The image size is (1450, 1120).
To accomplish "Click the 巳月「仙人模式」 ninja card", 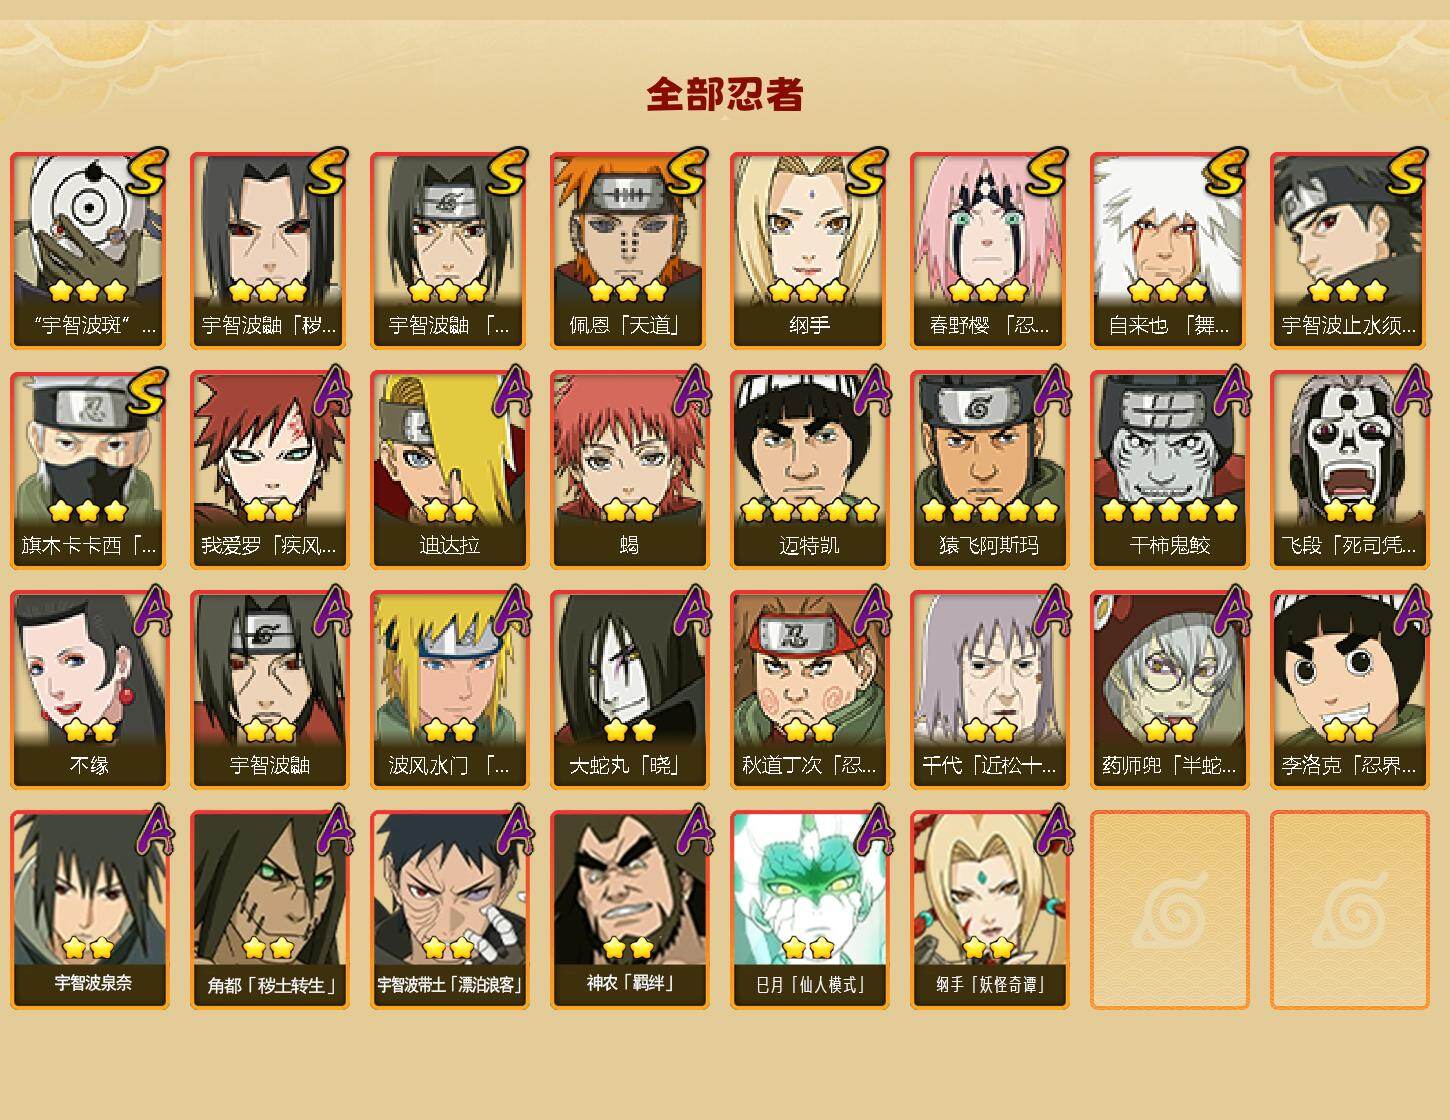I will [x=809, y=910].
